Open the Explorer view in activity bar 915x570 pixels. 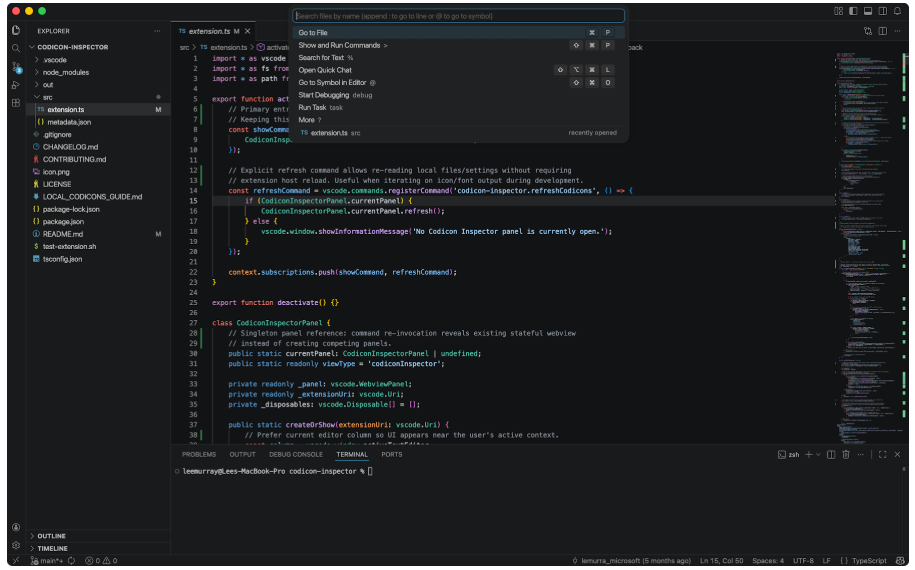(x=16, y=30)
